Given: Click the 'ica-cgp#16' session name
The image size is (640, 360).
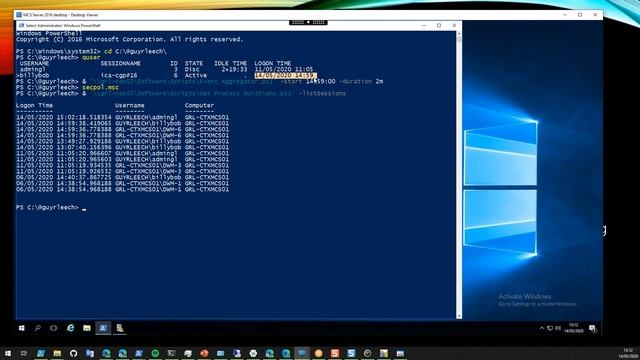Looking at the screenshot, I should (x=119, y=76).
